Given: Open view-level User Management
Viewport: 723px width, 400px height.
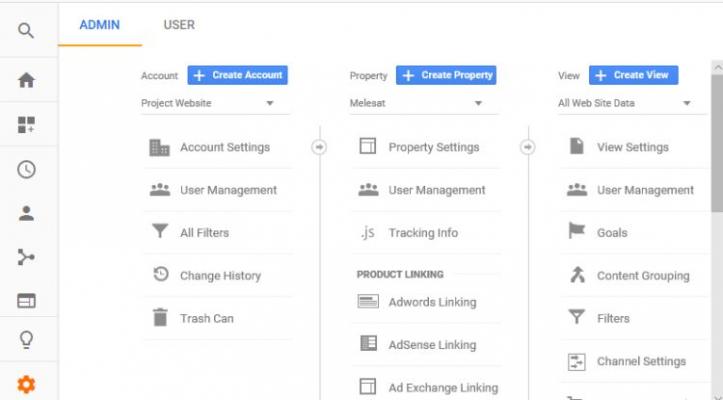Looking at the screenshot, I should point(645,190).
